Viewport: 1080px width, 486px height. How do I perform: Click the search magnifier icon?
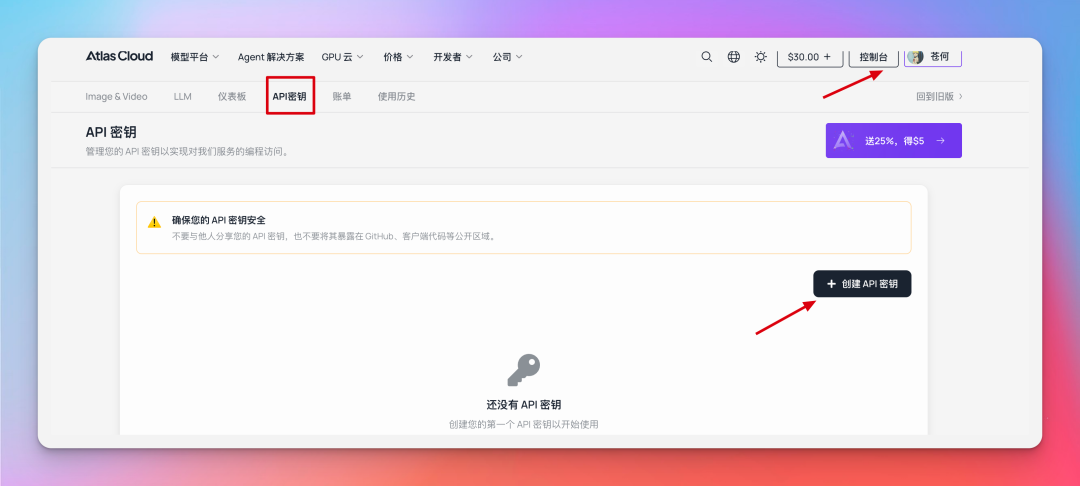707,57
